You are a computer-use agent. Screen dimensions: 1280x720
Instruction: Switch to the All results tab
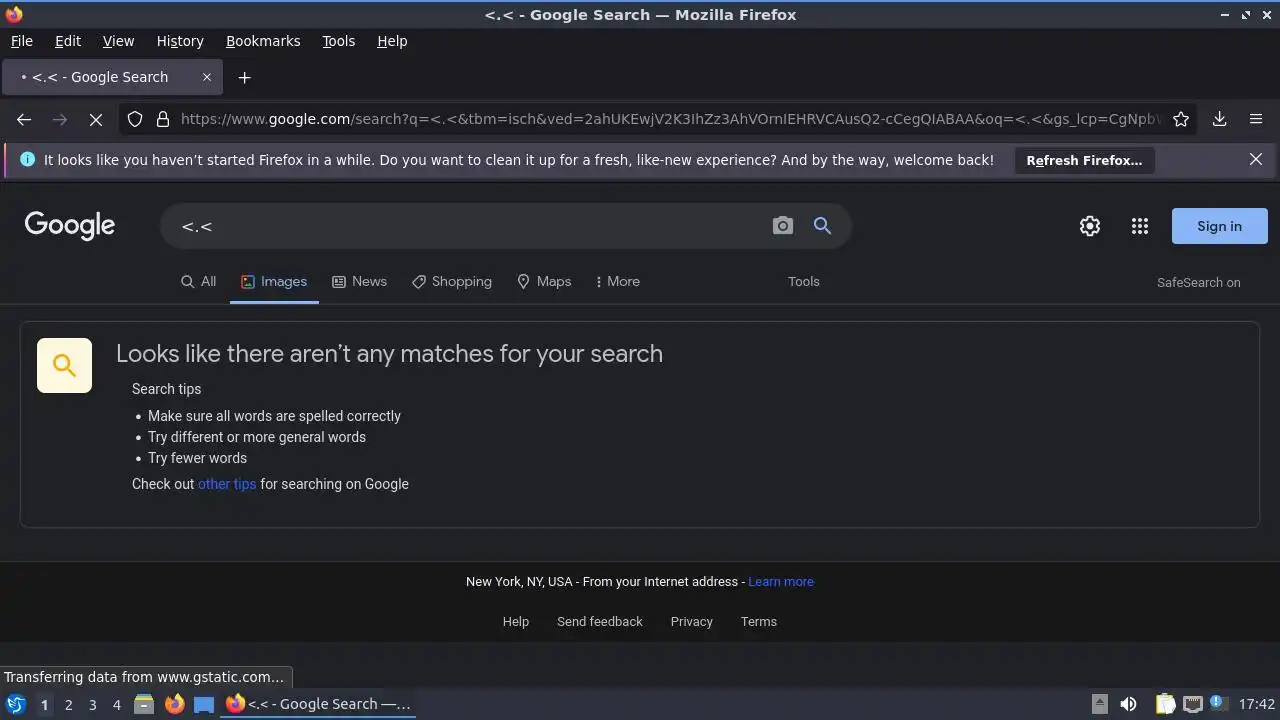click(x=198, y=281)
